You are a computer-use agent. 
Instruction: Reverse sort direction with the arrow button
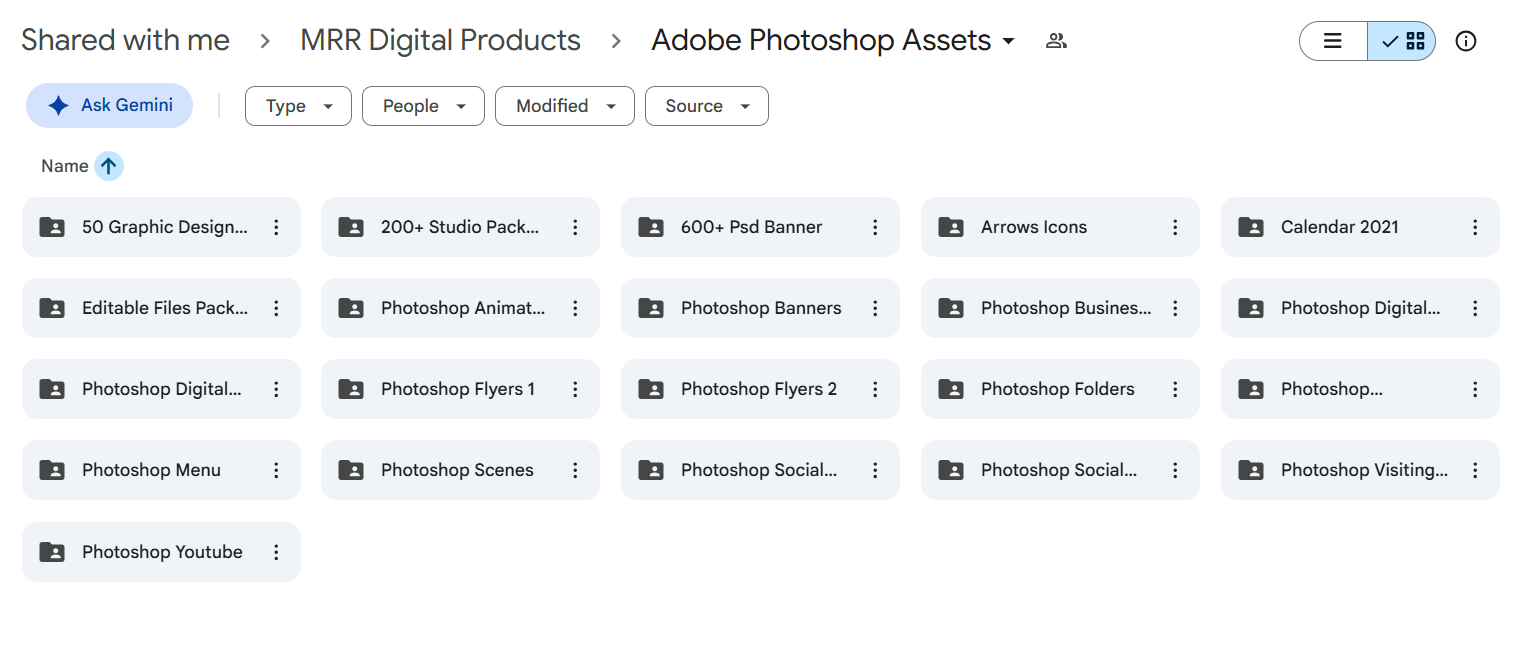(x=109, y=166)
